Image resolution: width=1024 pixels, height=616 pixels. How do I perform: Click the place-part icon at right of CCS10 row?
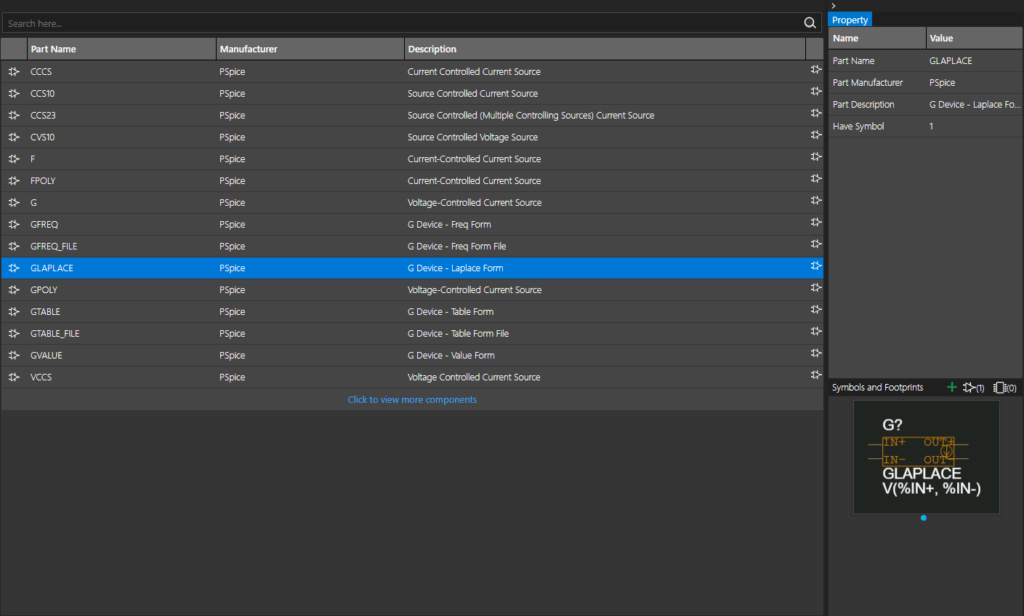tap(816, 91)
